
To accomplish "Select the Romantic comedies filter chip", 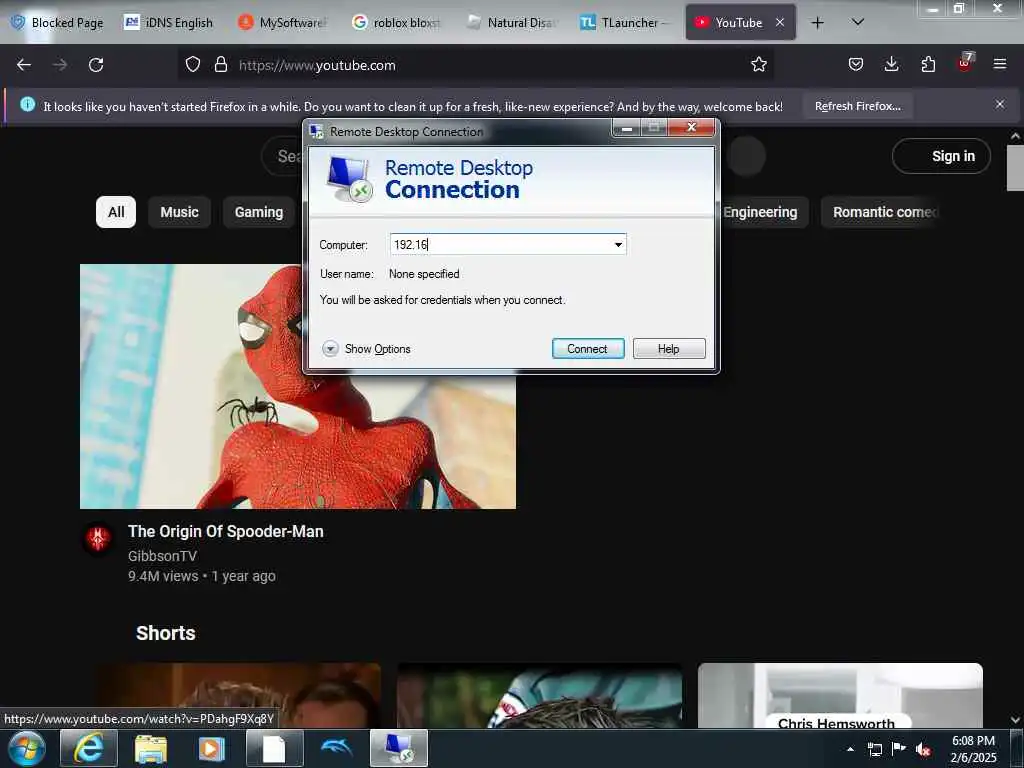I will coord(880,212).
